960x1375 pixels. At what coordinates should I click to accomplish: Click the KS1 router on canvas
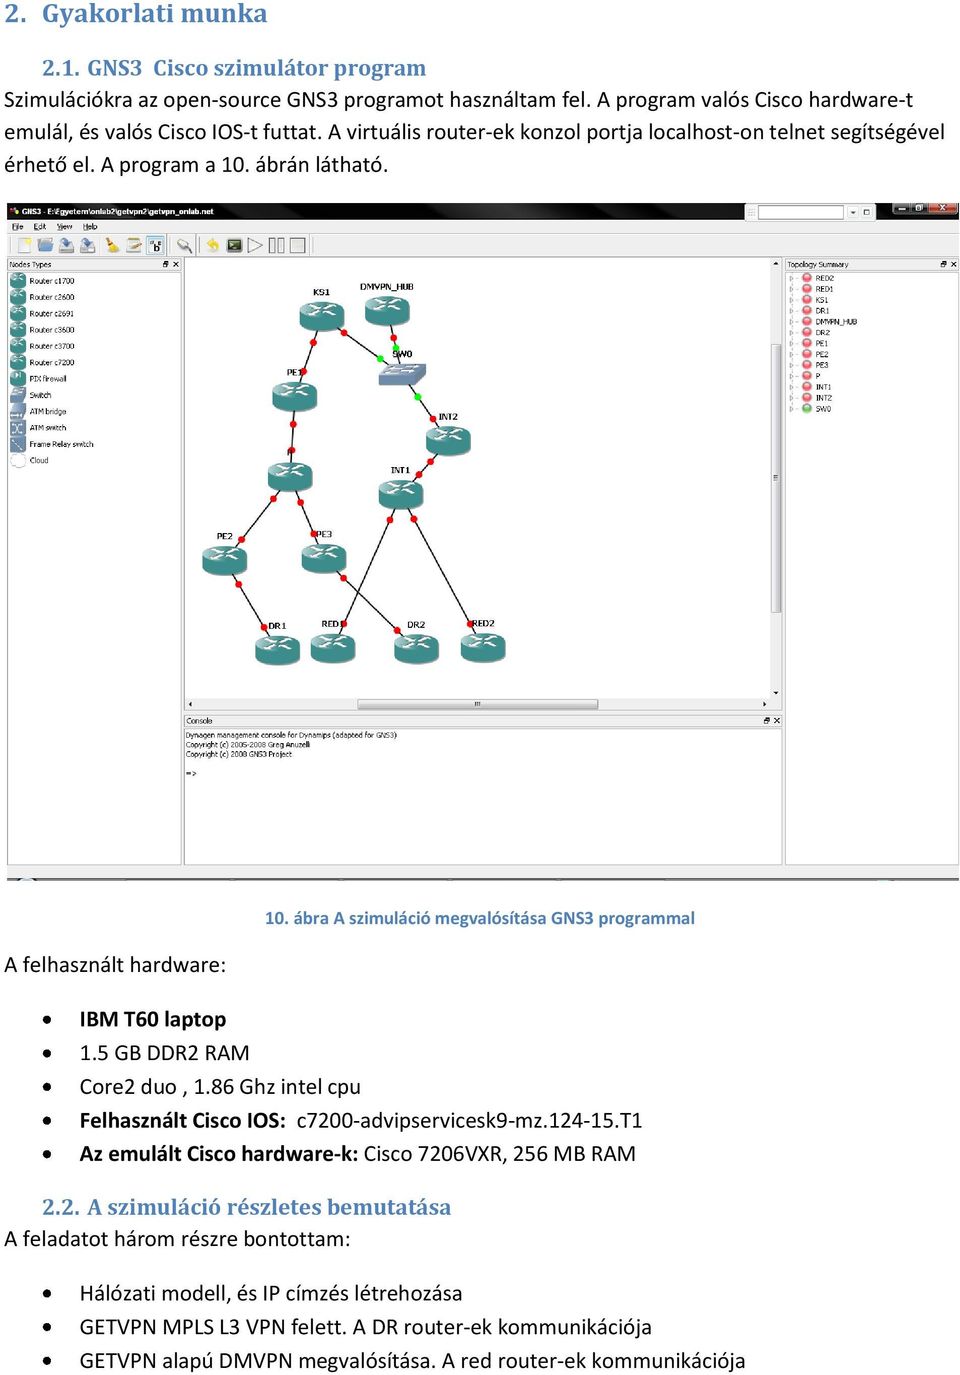pos(322,315)
